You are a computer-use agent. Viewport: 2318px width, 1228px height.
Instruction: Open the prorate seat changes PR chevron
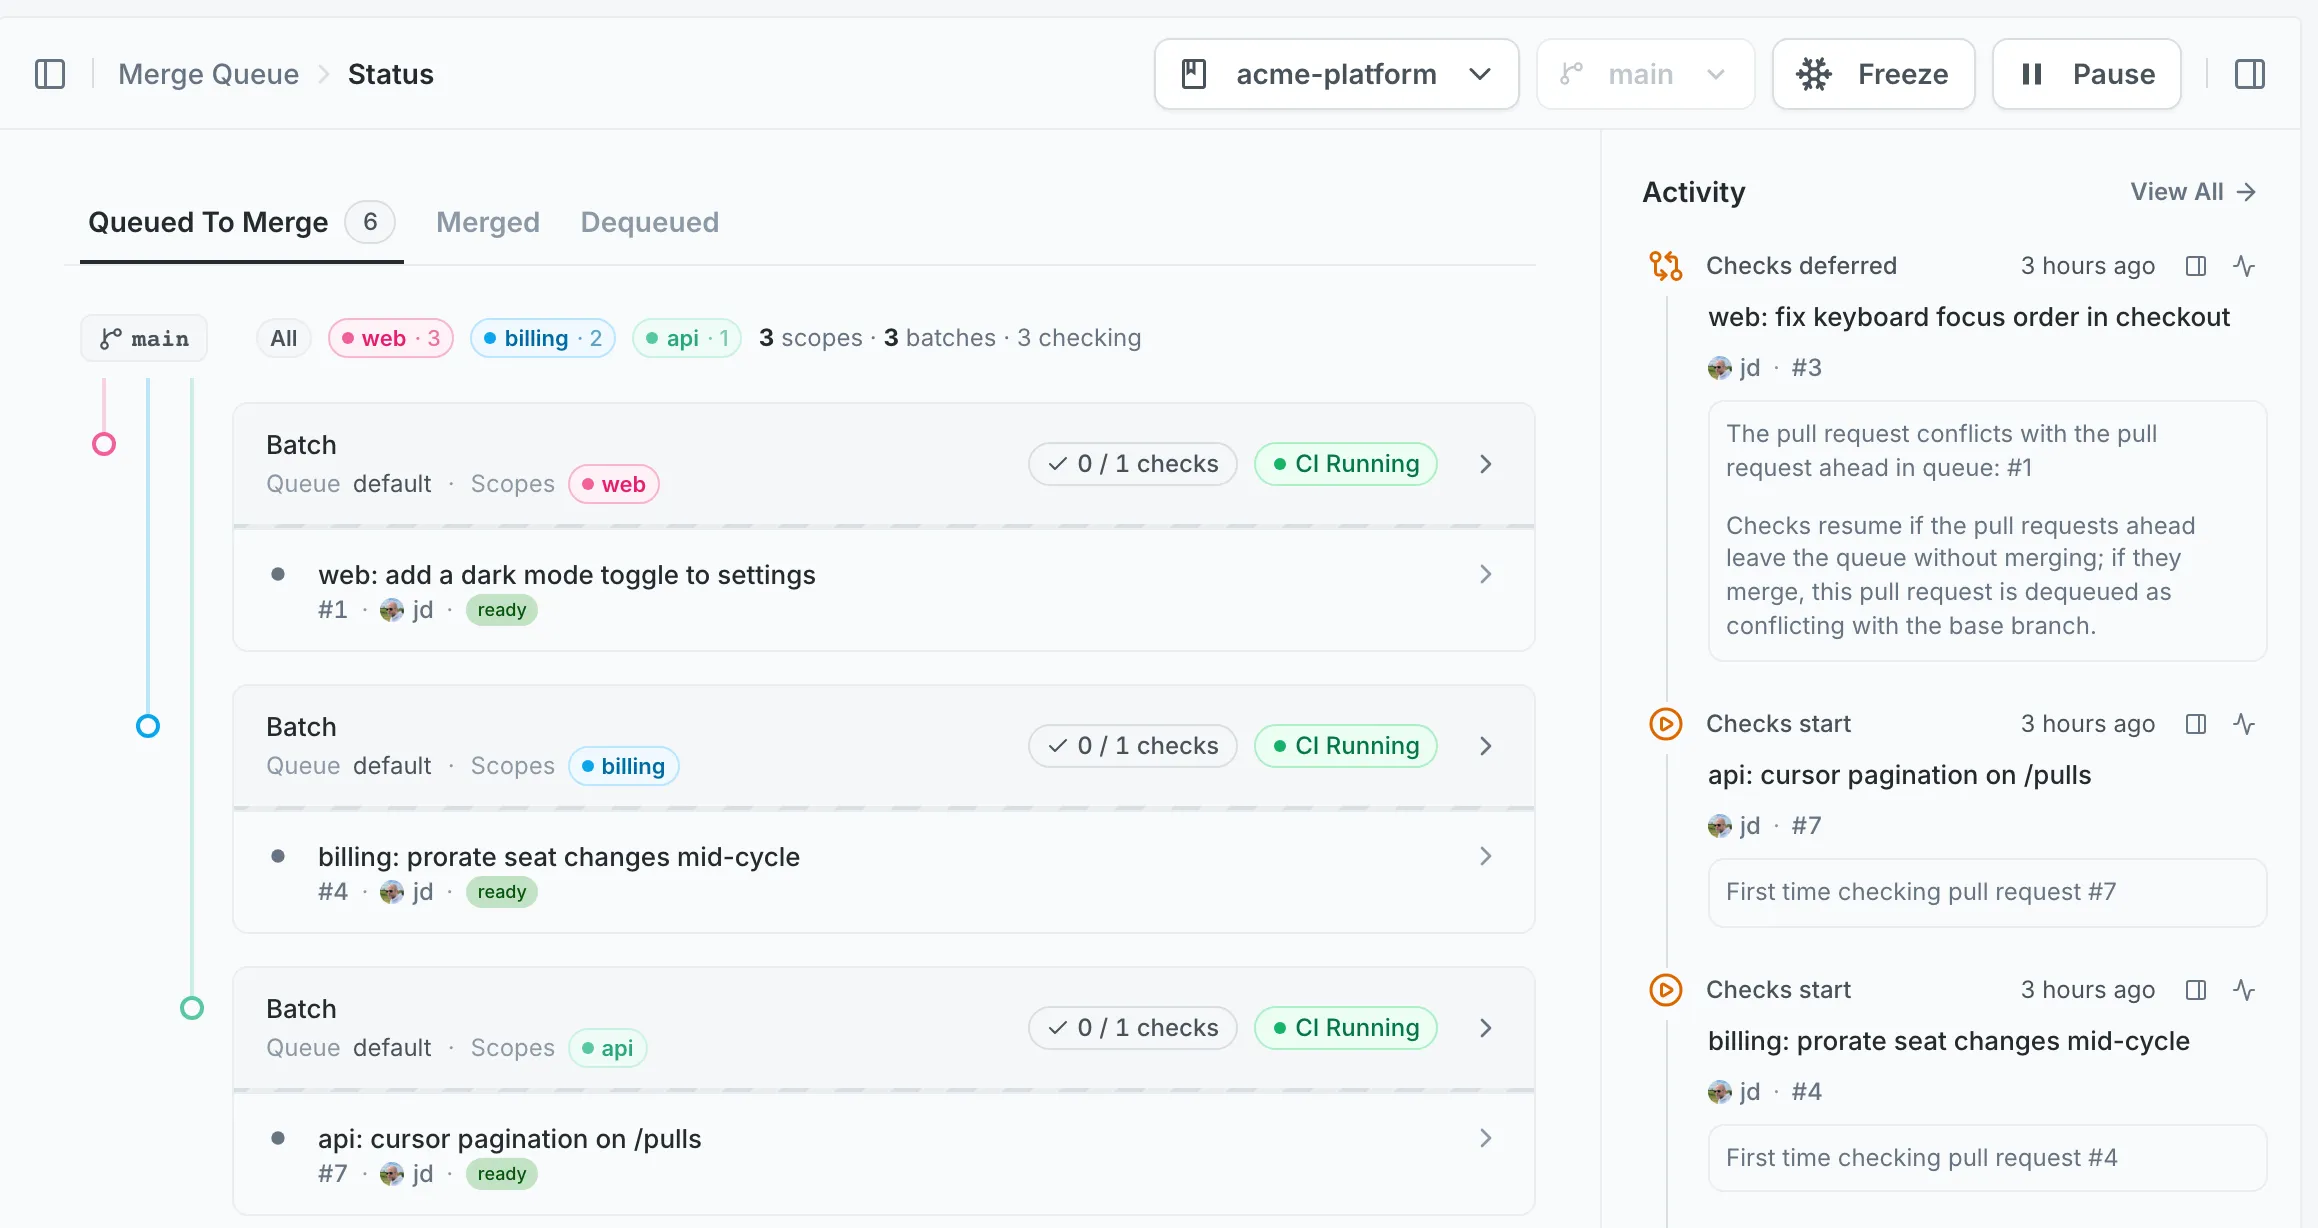1486,856
